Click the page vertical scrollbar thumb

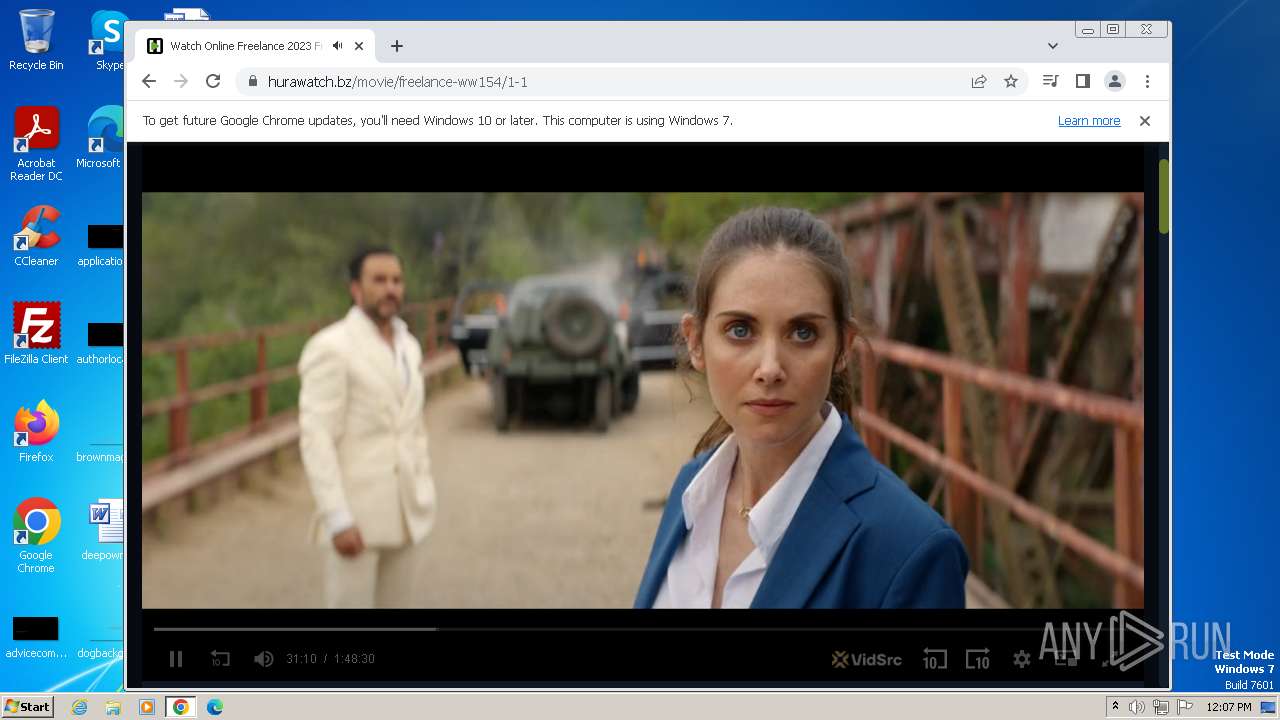(x=1164, y=196)
